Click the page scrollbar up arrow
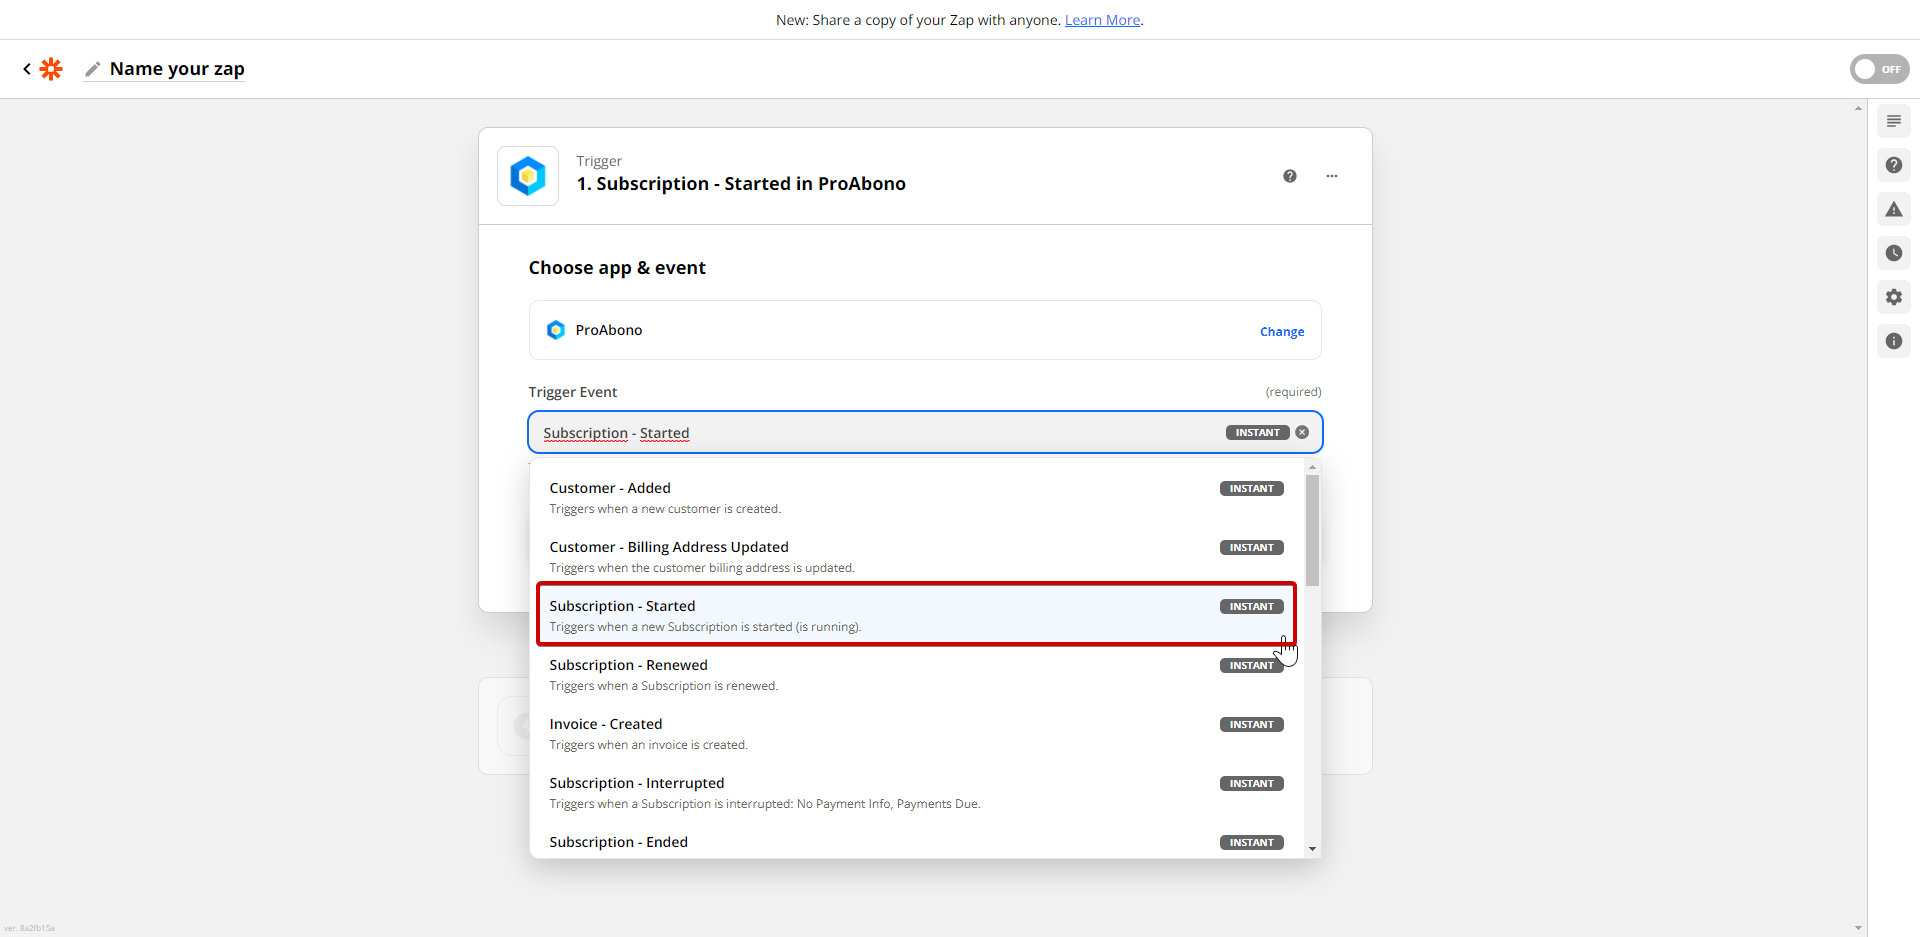This screenshot has width=1920, height=937. pyautogui.click(x=1858, y=107)
